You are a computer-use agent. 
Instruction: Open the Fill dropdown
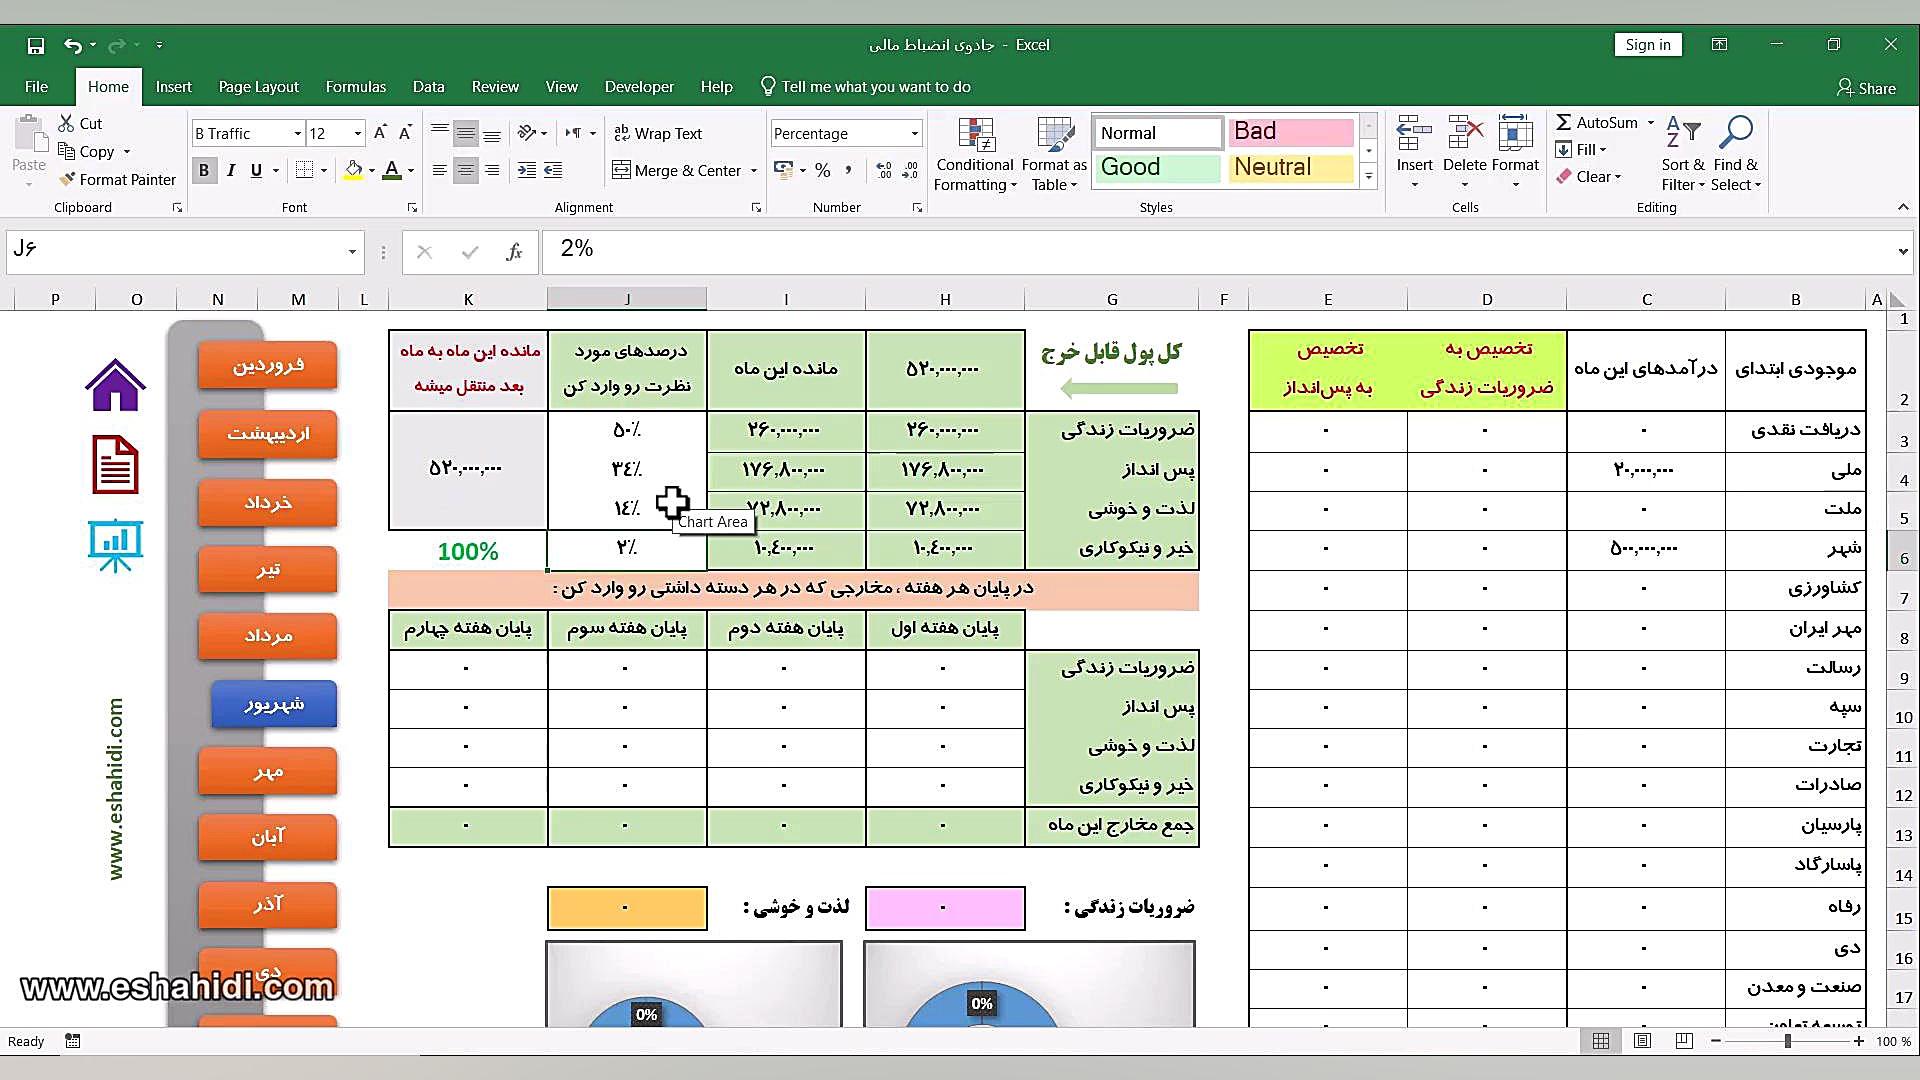(x=1581, y=150)
